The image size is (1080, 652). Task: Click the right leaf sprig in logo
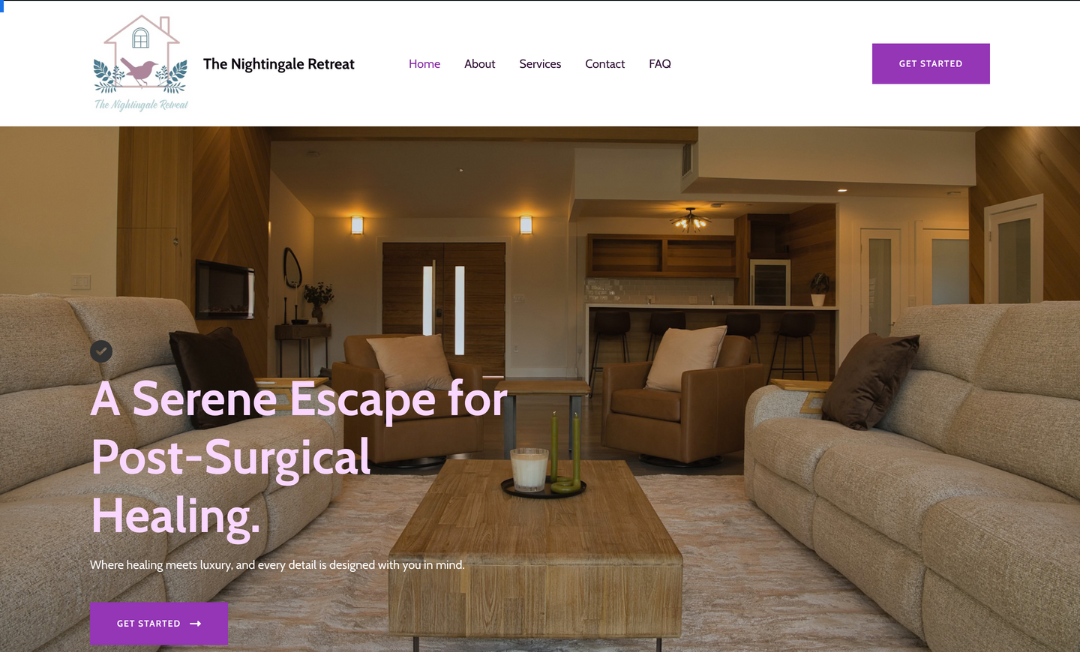coord(173,77)
